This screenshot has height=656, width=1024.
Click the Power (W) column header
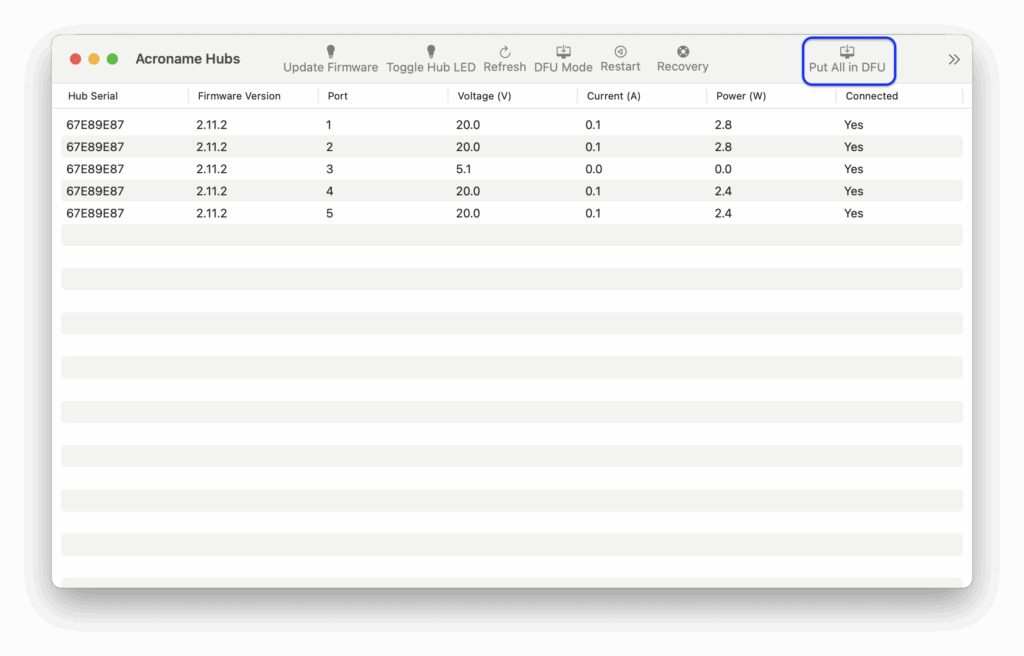pos(741,96)
